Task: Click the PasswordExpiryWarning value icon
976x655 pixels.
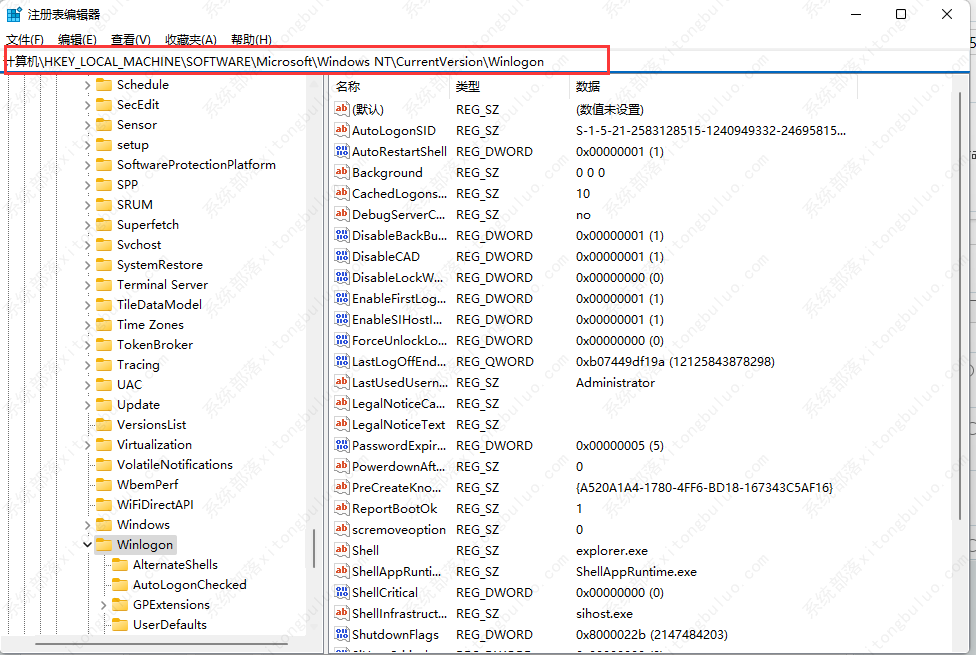Action: [341, 446]
